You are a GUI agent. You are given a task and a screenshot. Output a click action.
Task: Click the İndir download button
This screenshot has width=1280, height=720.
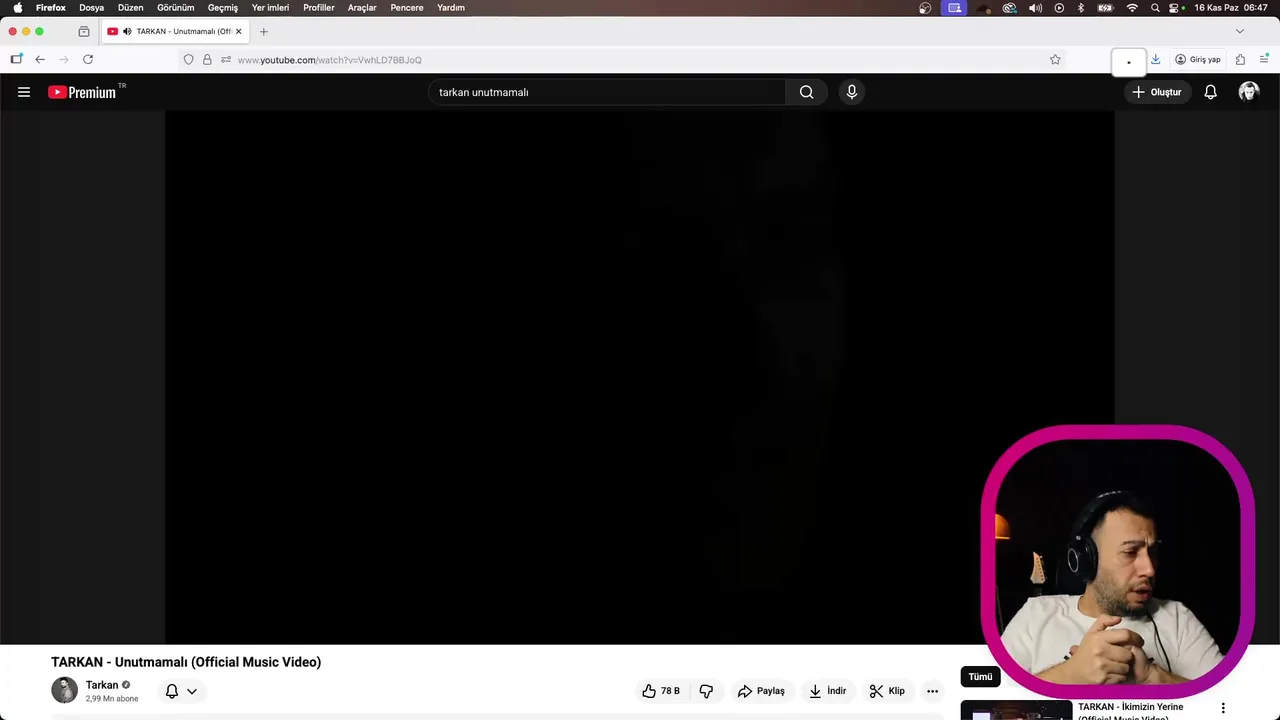(828, 691)
